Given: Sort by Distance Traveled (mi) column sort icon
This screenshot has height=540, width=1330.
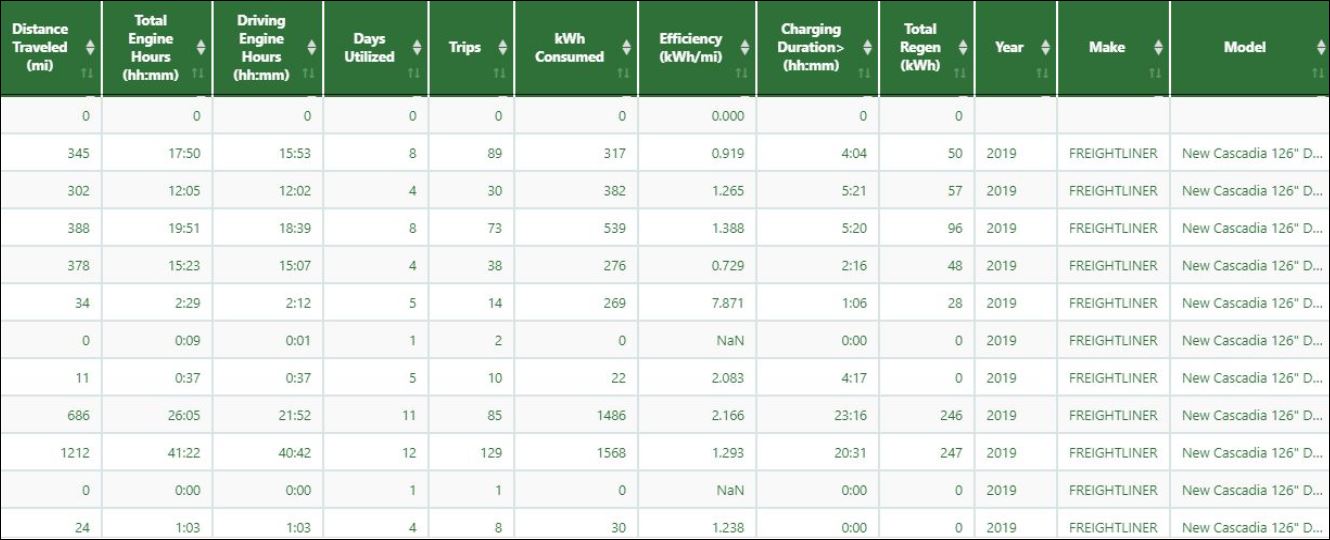Looking at the screenshot, I should tap(90, 47).
